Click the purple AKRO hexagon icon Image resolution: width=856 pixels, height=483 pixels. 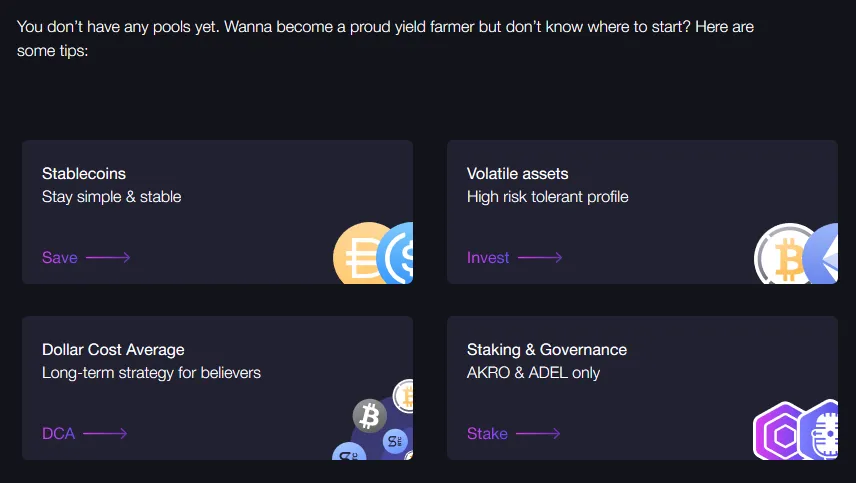click(779, 431)
